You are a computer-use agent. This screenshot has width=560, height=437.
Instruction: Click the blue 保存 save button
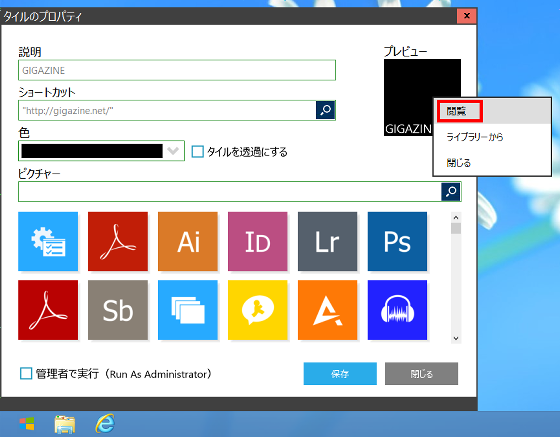340,373
